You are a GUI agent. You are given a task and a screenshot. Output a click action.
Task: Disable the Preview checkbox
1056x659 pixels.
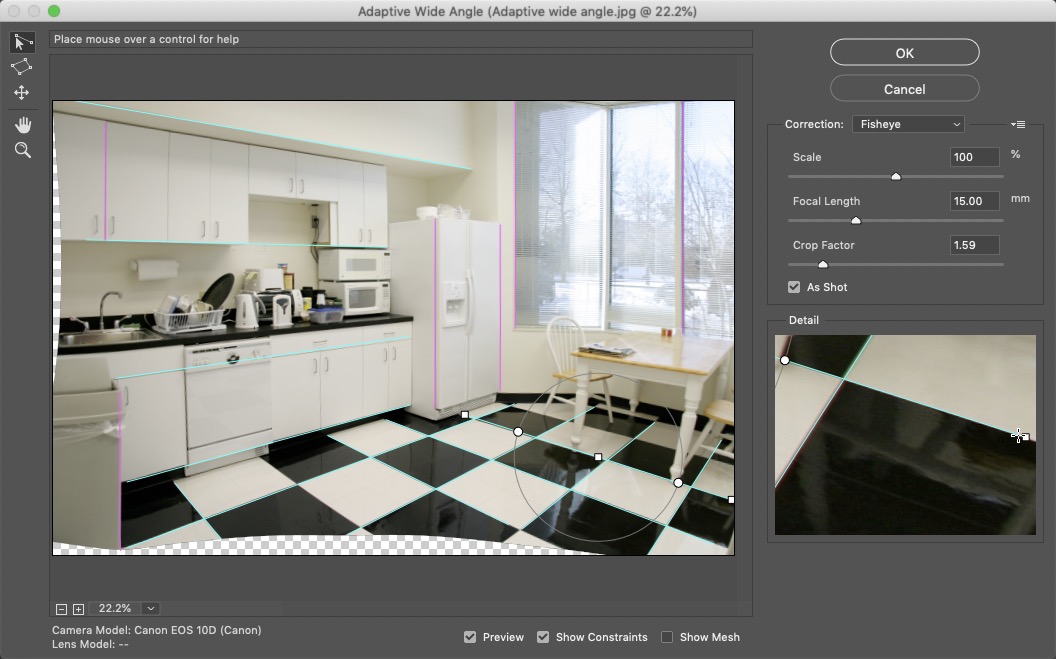pos(470,637)
